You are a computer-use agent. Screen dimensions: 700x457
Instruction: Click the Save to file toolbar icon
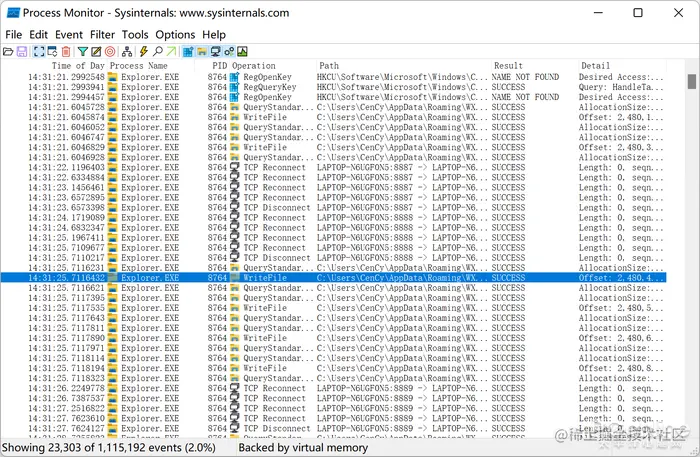point(22,52)
